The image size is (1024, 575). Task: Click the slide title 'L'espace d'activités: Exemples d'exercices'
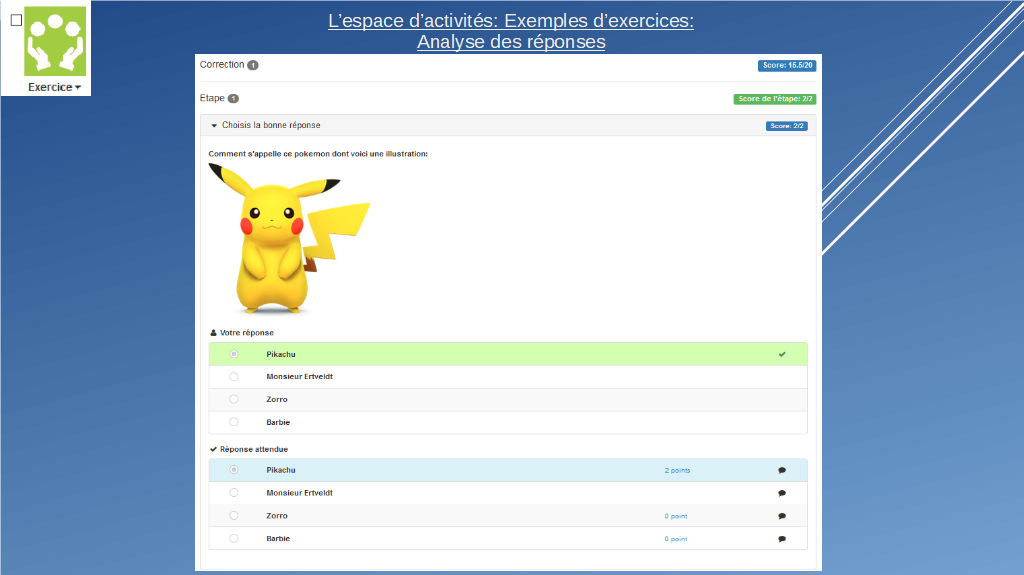pos(511,21)
